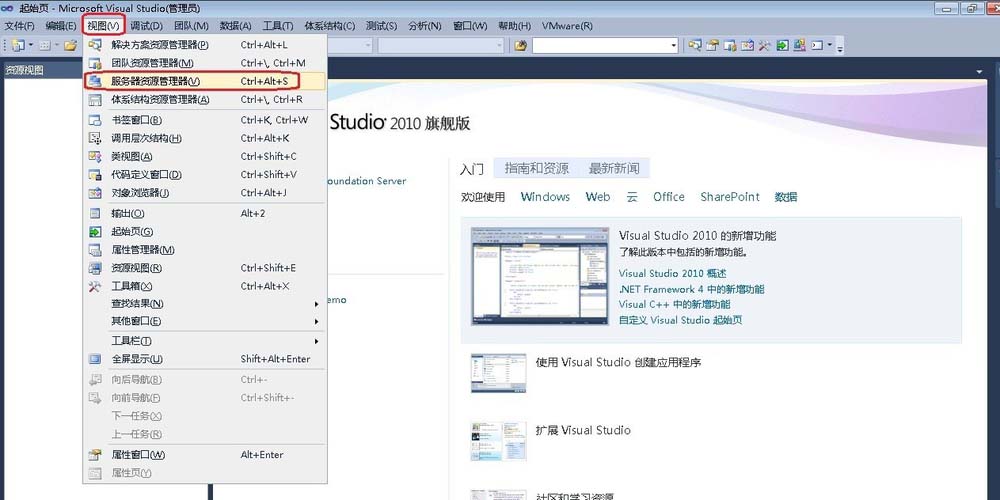Click the 工具箱 icon in menu

[x=94, y=286]
